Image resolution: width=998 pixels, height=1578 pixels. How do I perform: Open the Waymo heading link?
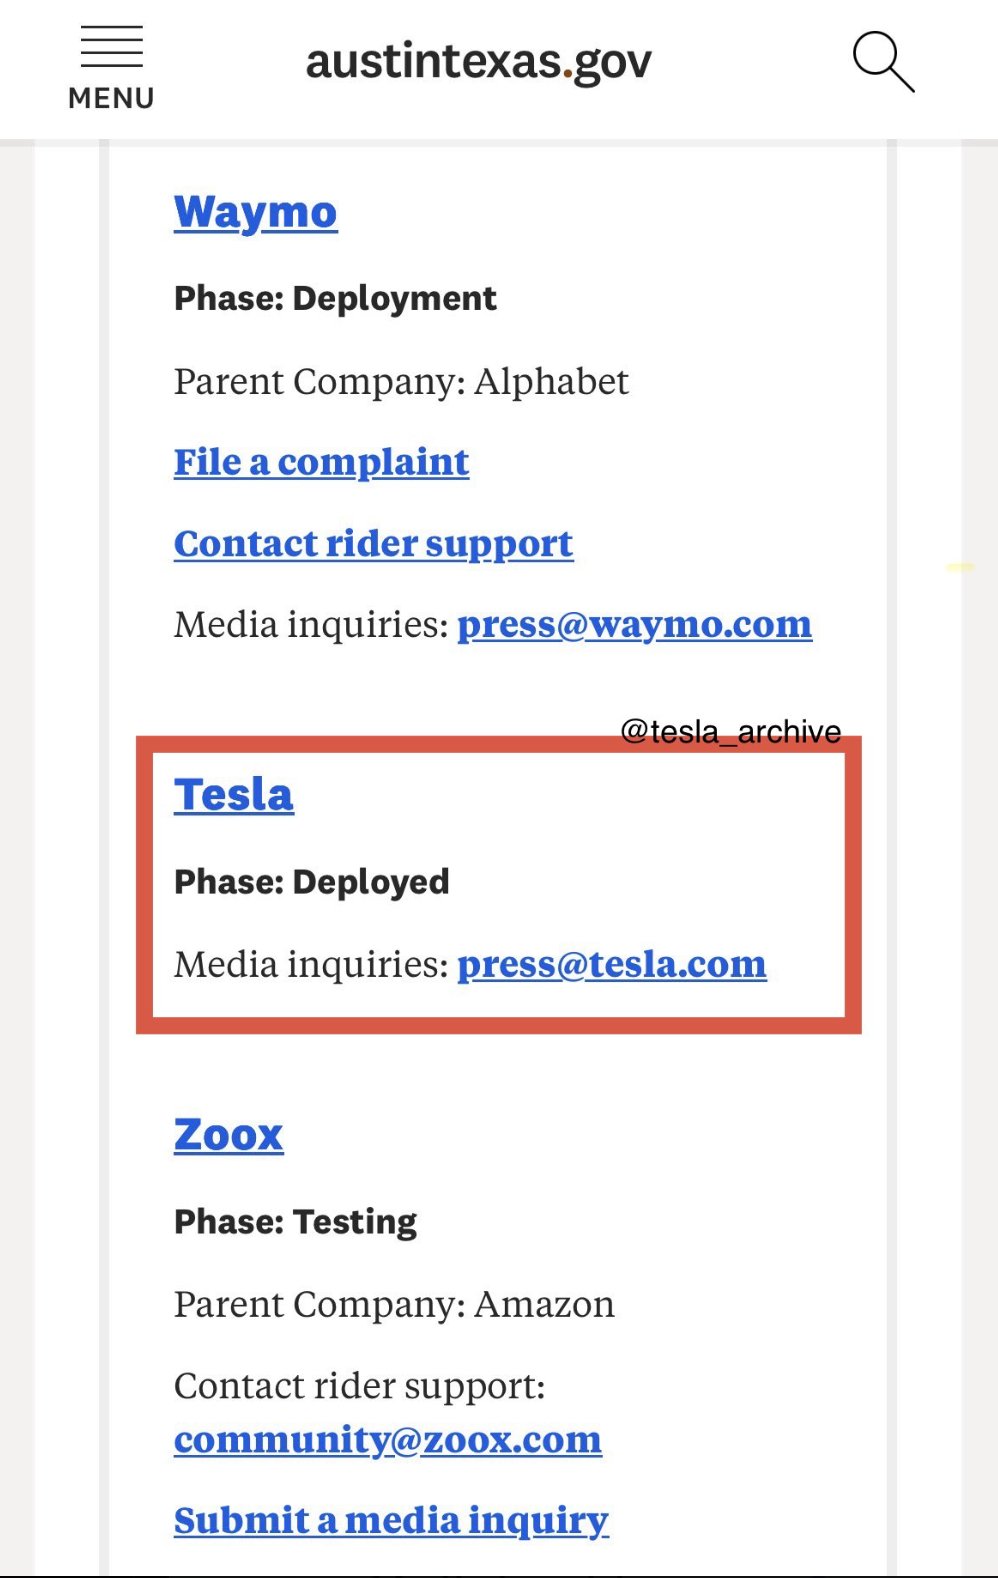(256, 213)
